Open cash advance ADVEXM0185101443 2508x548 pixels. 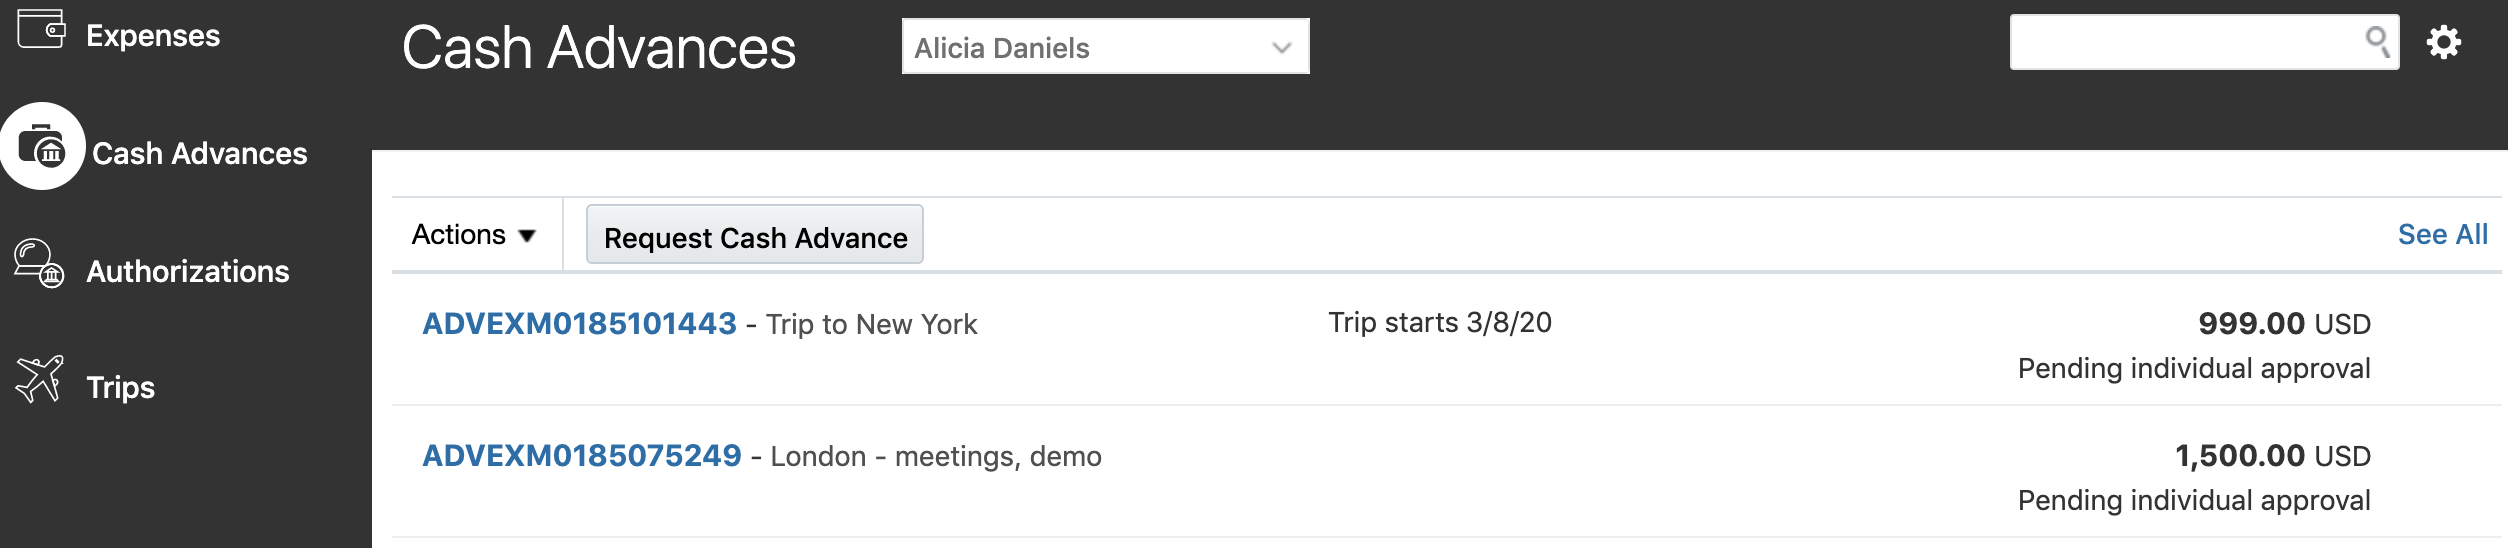(x=579, y=324)
